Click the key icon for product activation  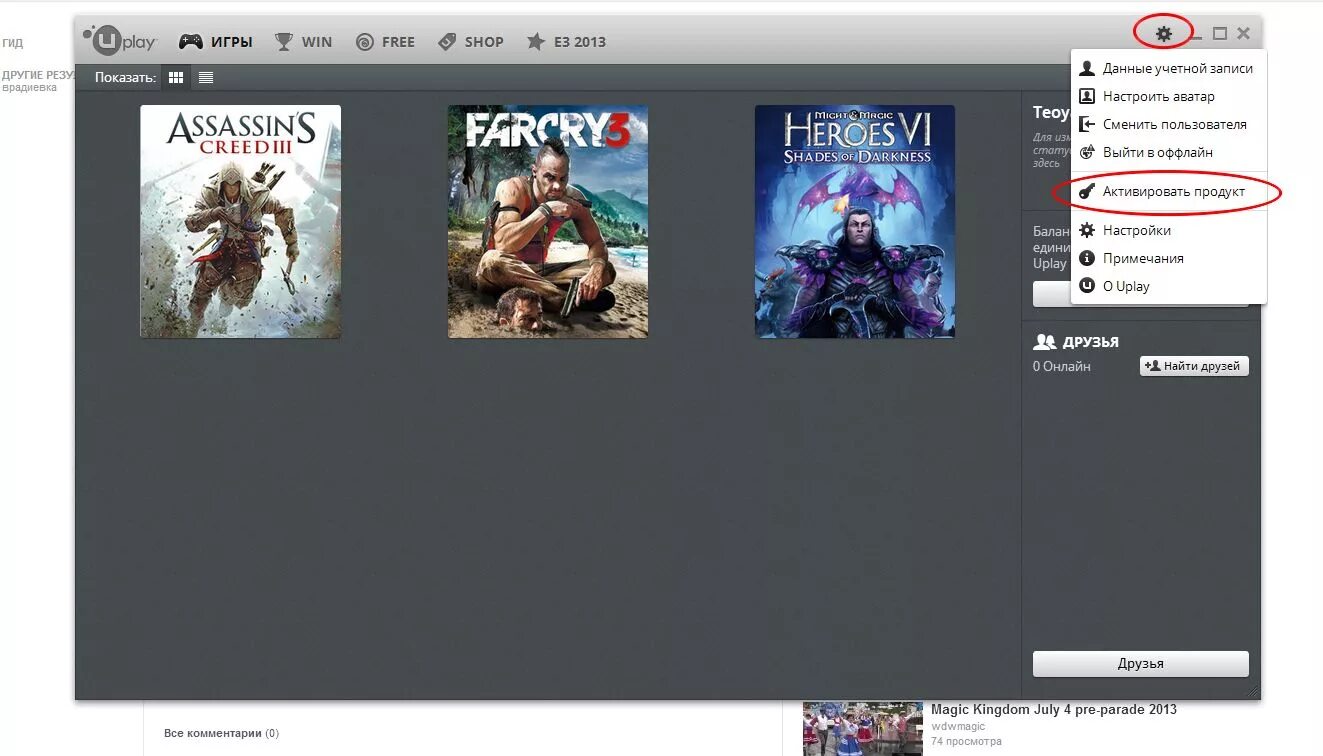pos(1087,191)
